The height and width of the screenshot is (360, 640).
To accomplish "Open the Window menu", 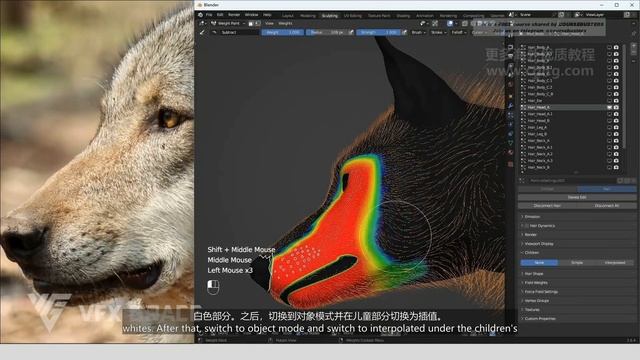I will [251, 15].
